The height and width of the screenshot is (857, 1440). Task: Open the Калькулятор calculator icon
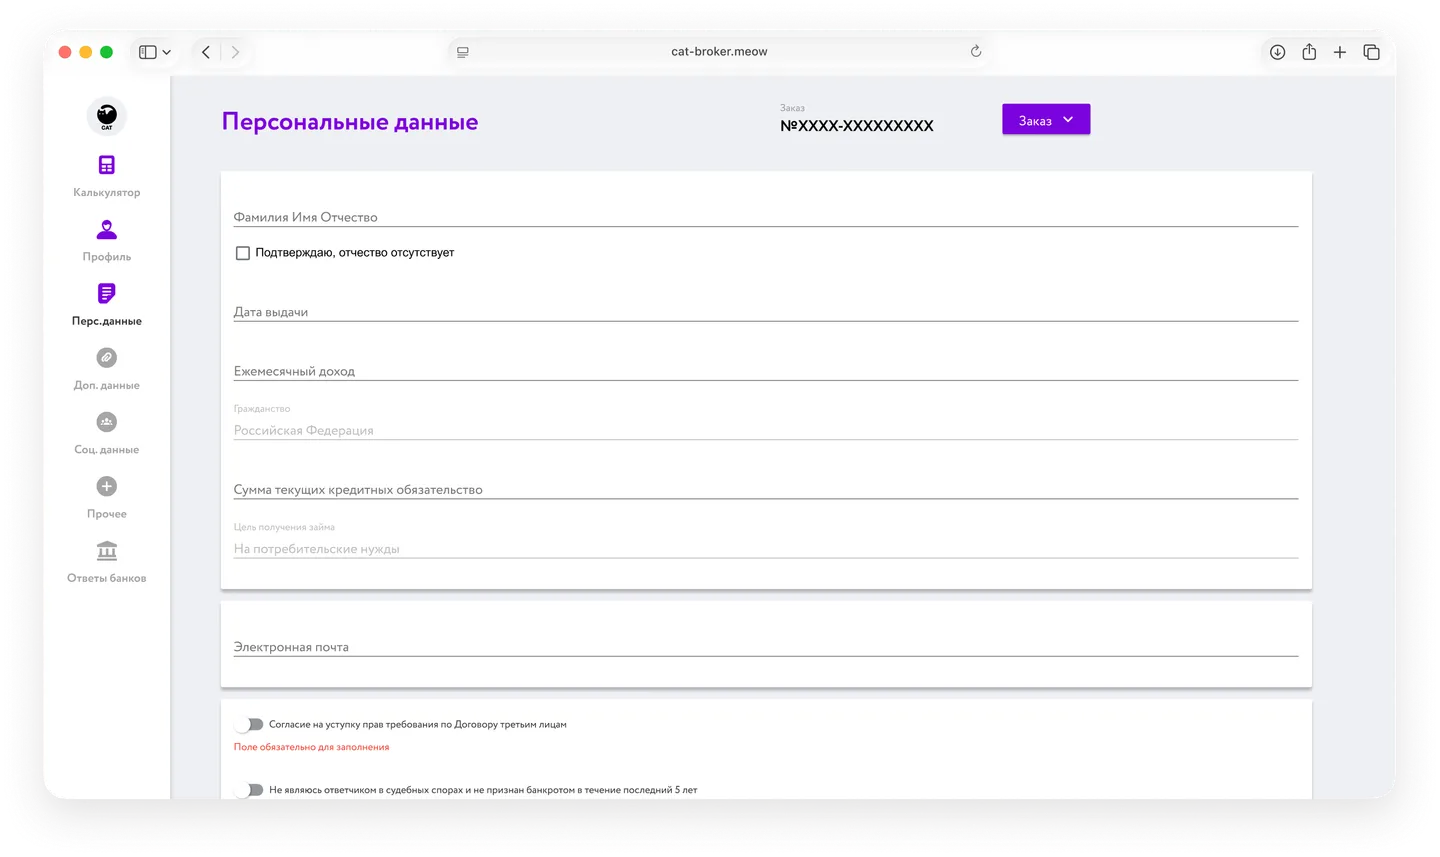[107, 165]
